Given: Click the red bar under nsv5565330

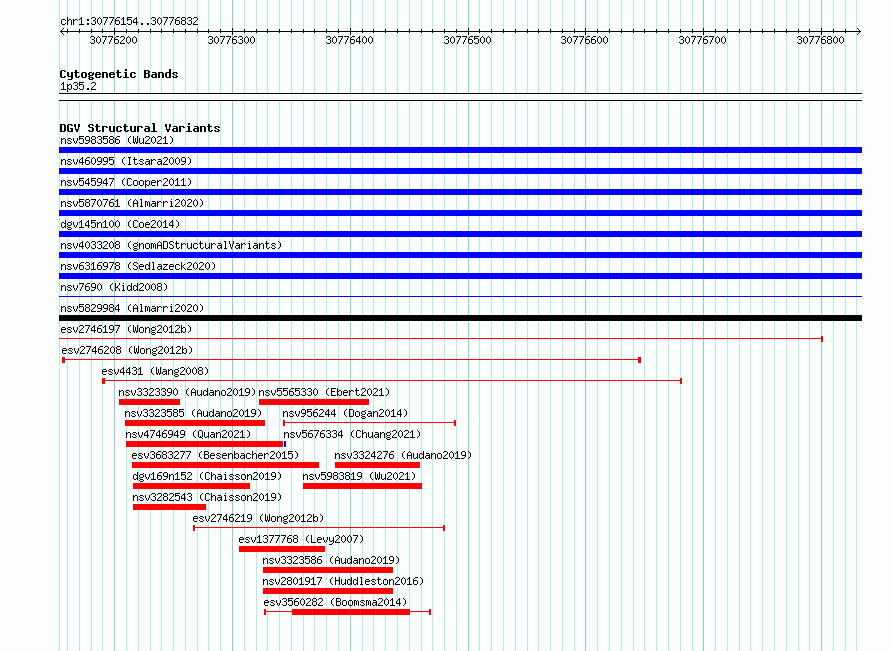Looking at the screenshot, I should pyautogui.click(x=314, y=402).
